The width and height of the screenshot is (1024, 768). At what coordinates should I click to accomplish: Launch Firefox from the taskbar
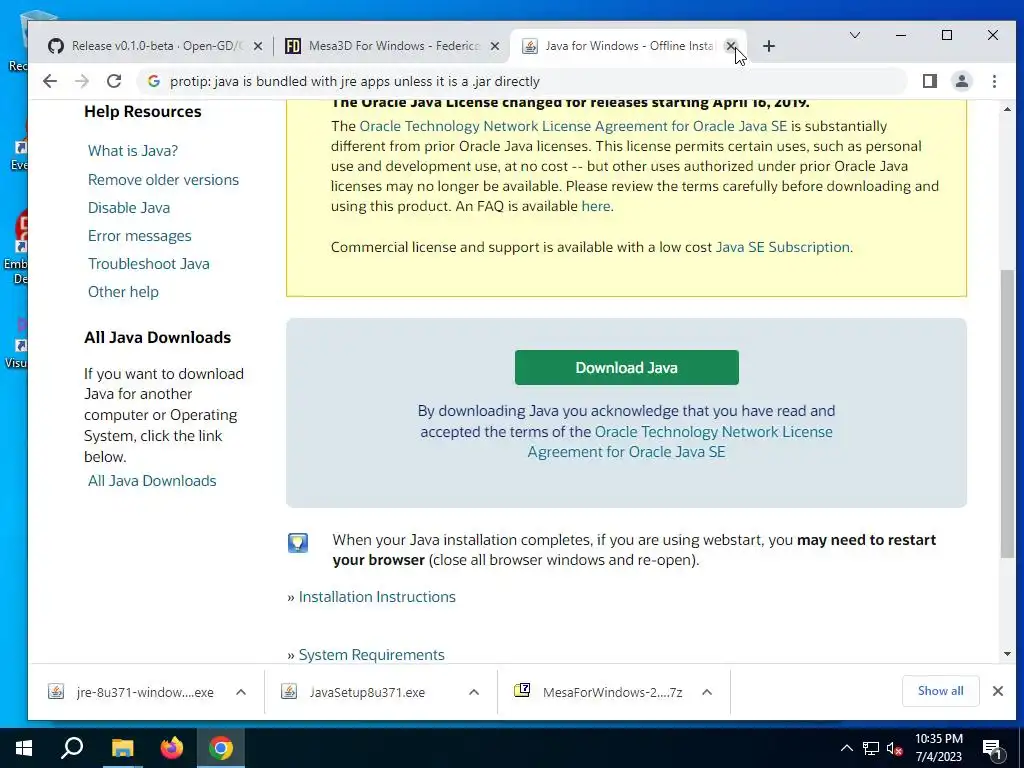[x=172, y=748]
